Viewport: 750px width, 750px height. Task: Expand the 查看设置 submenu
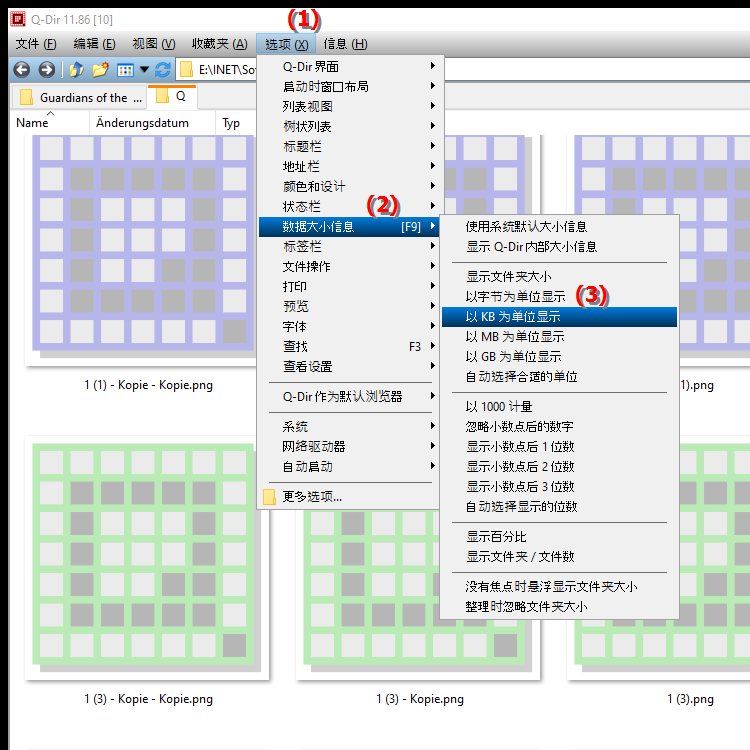349,366
